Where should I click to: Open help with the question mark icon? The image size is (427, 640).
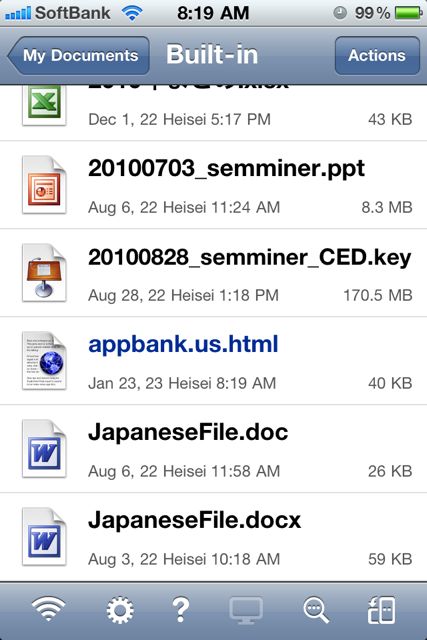(x=181, y=610)
